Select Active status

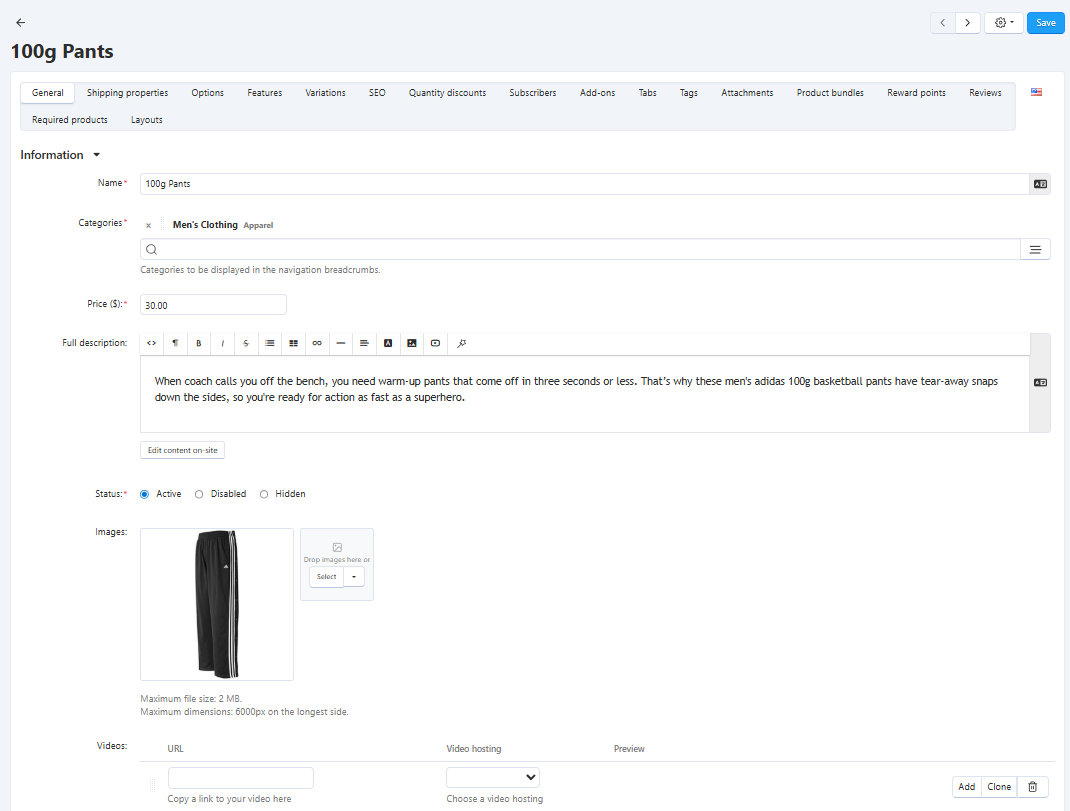pyautogui.click(x=145, y=494)
